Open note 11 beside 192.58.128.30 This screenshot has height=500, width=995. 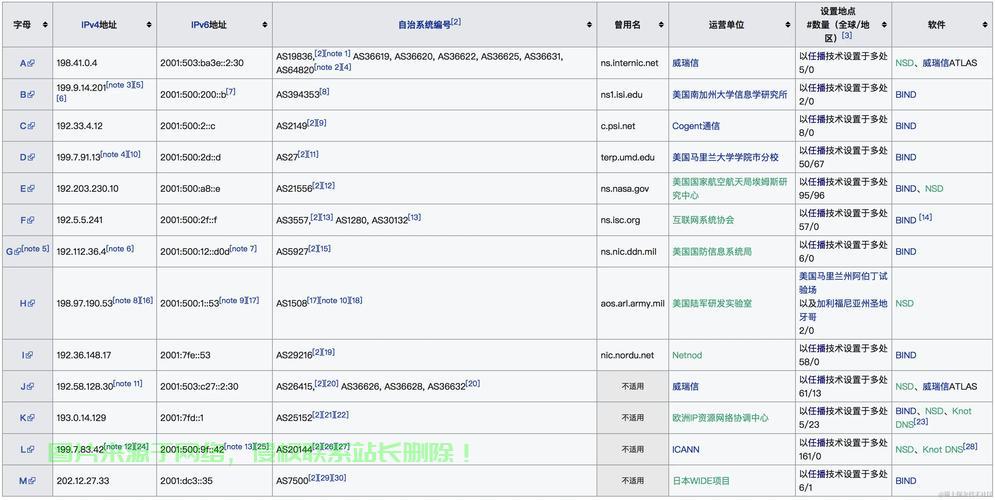[x=128, y=383]
